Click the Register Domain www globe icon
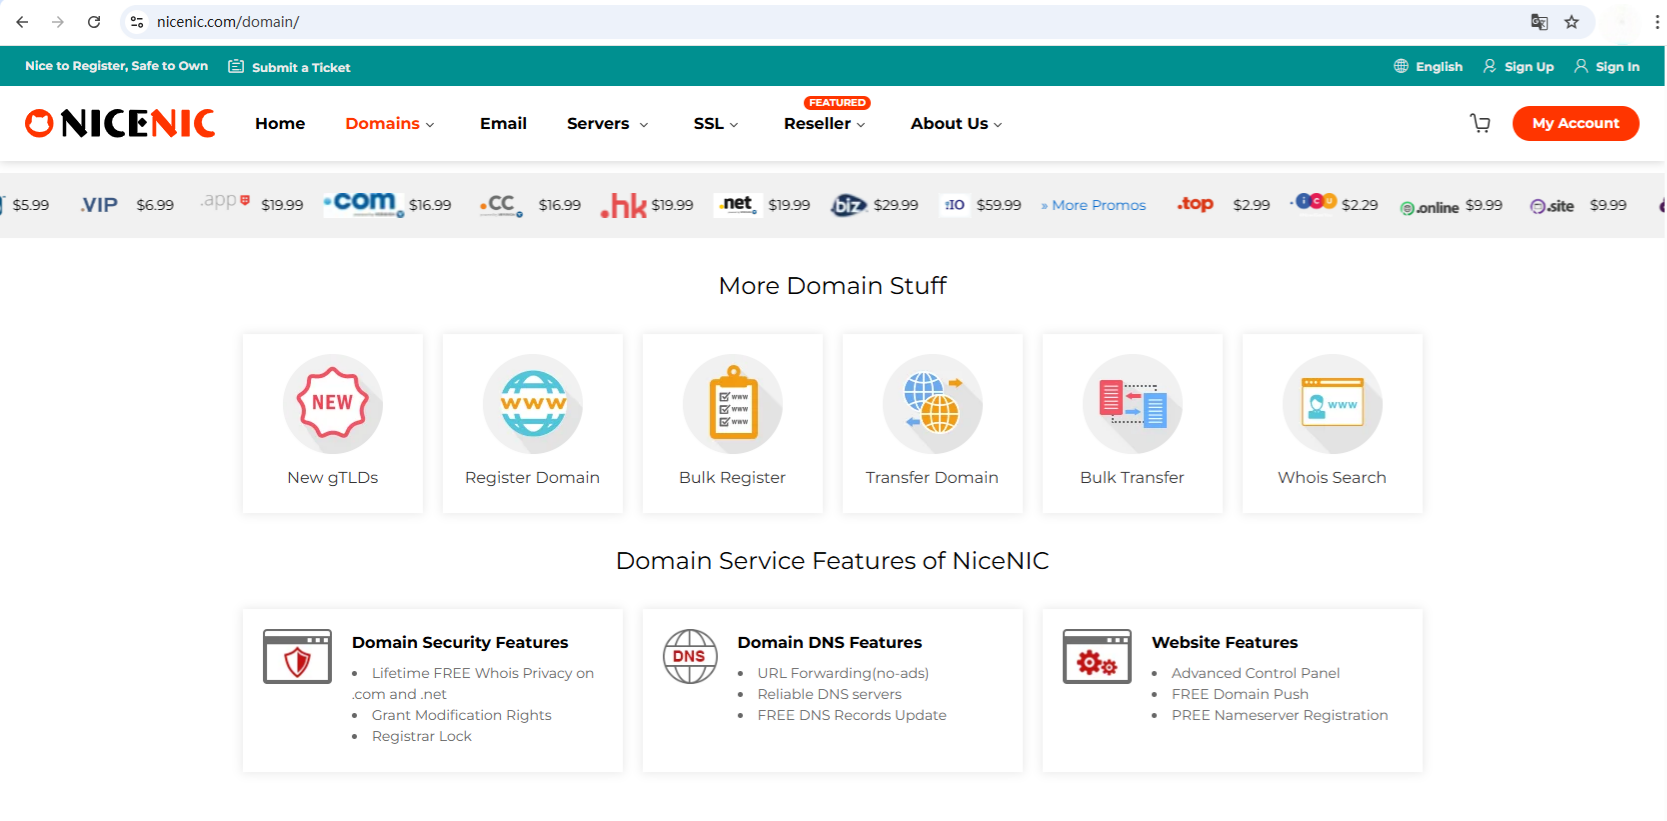Screen dimensions: 1667x821 coord(533,403)
